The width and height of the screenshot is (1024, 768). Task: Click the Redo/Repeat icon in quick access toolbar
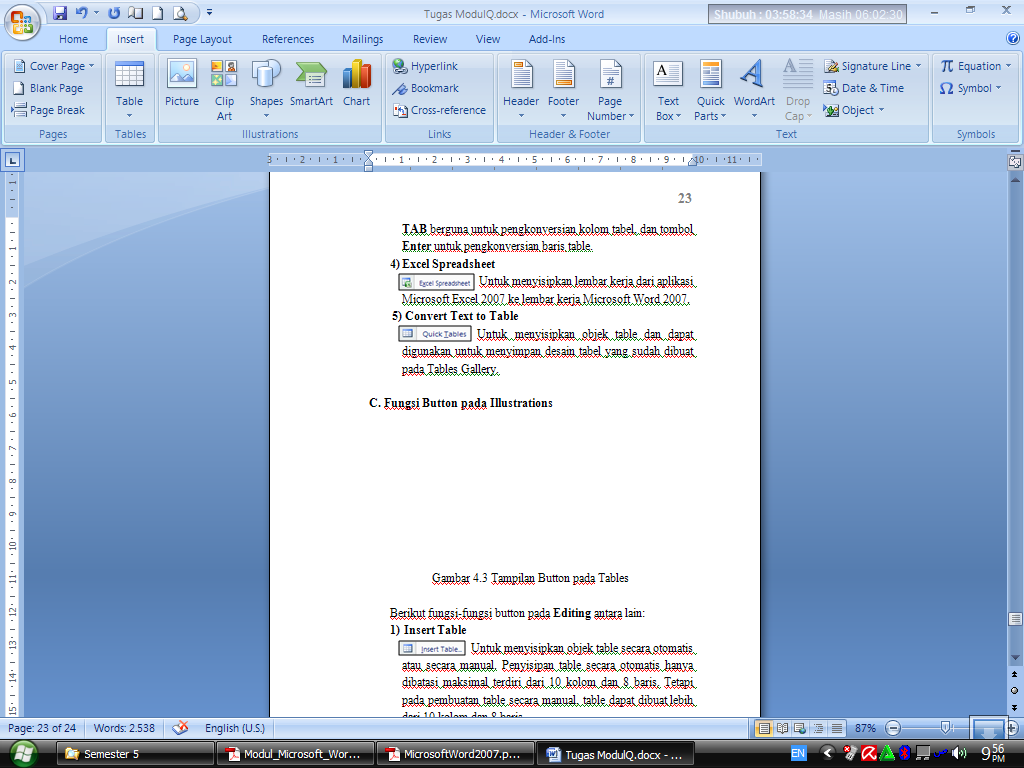[114, 12]
